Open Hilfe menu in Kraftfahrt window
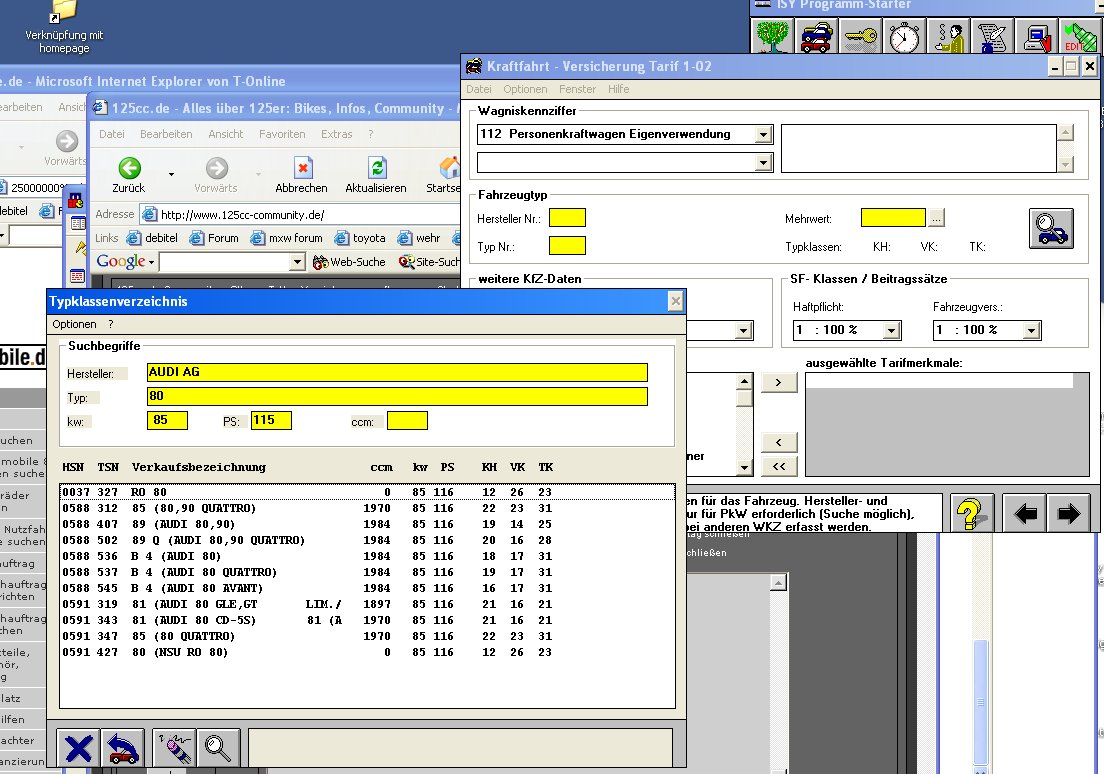The height and width of the screenshot is (774, 1104). click(619, 89)
